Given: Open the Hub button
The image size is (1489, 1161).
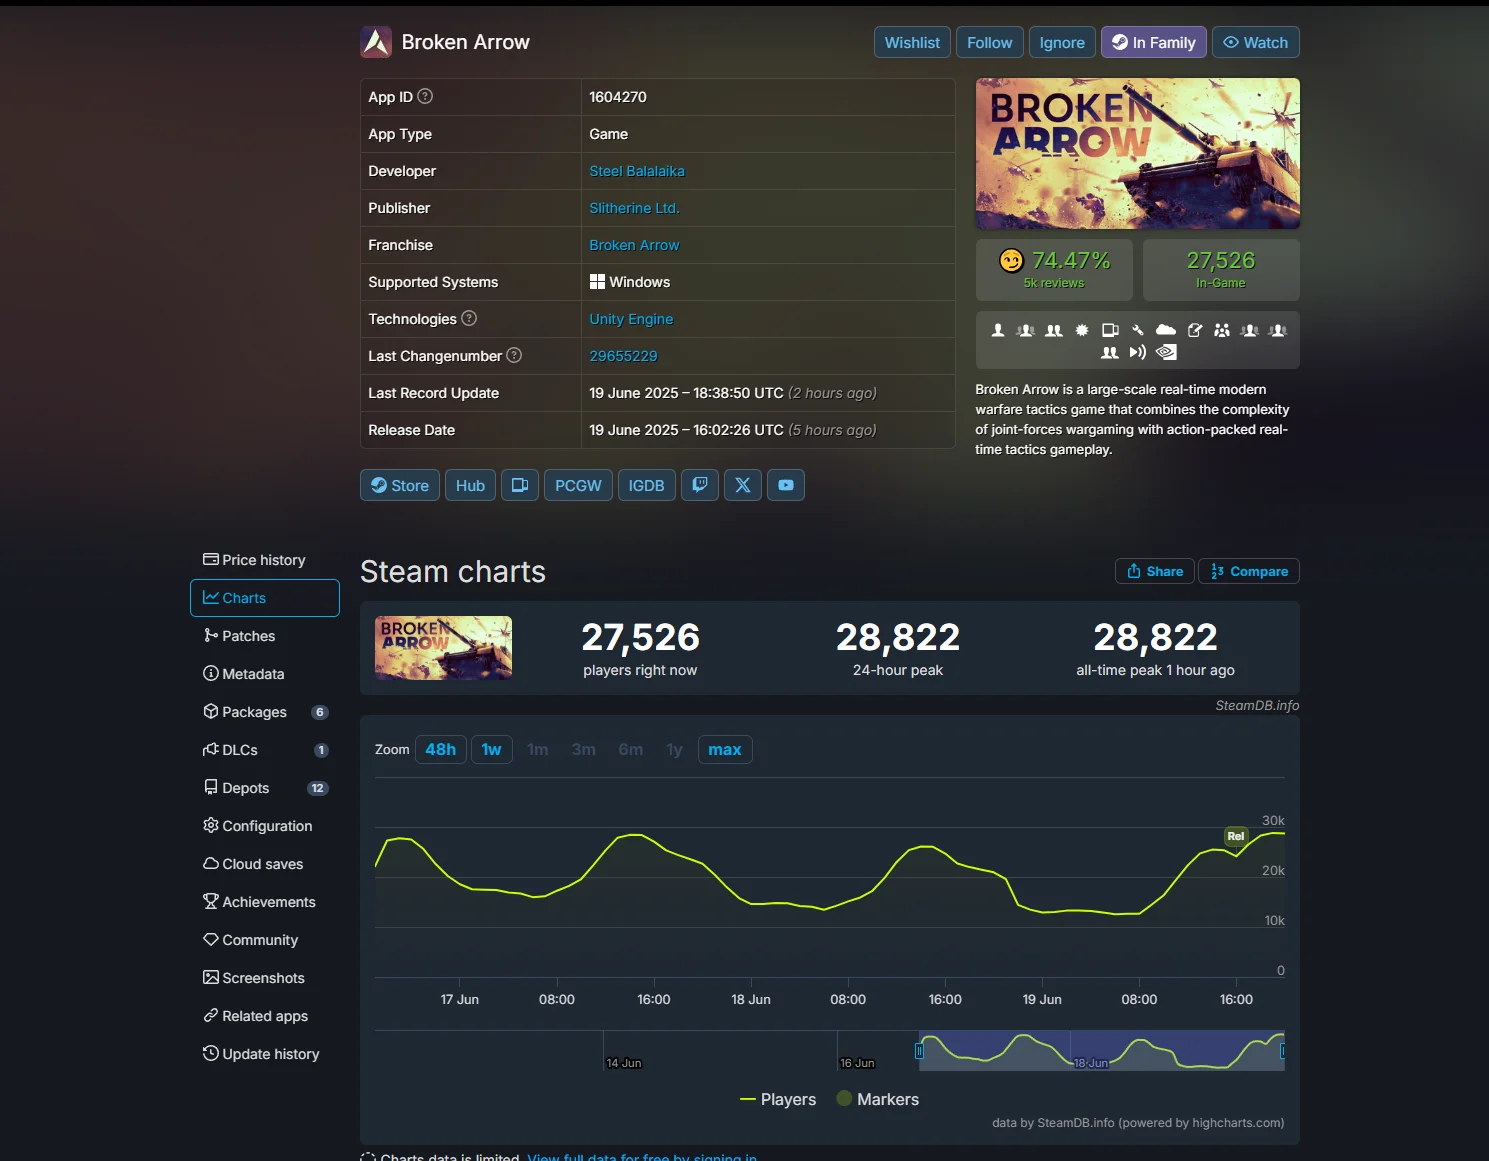Looking at the screenshot, I should 470,485.
